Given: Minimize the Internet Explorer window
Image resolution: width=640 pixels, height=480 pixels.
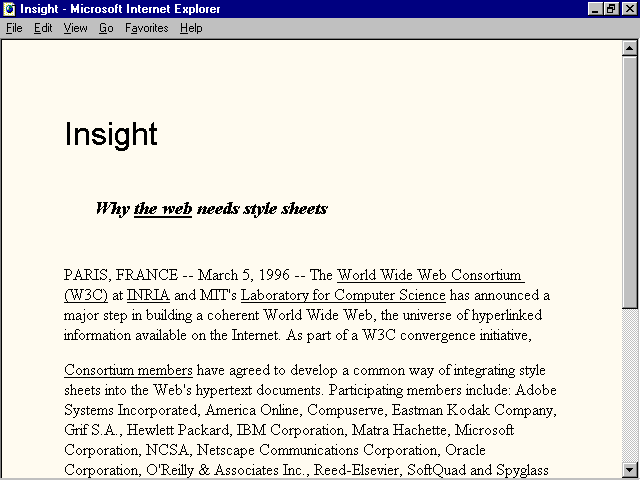Looking at the screenshot, I should [595, 9].
